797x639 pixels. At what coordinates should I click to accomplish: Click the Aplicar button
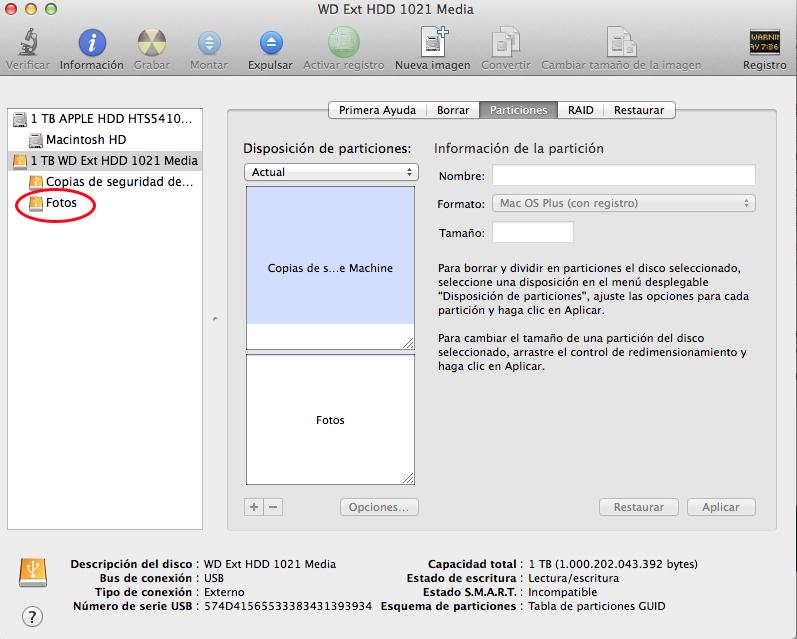click(720, 507)
